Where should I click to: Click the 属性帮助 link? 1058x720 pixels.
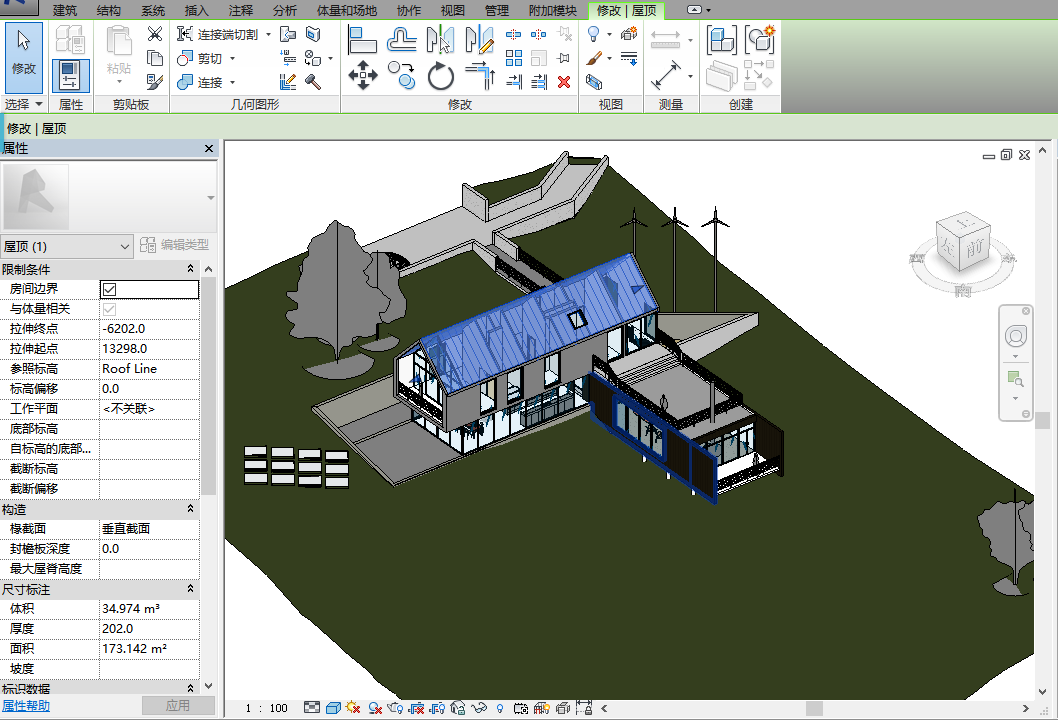coord(26,706)
